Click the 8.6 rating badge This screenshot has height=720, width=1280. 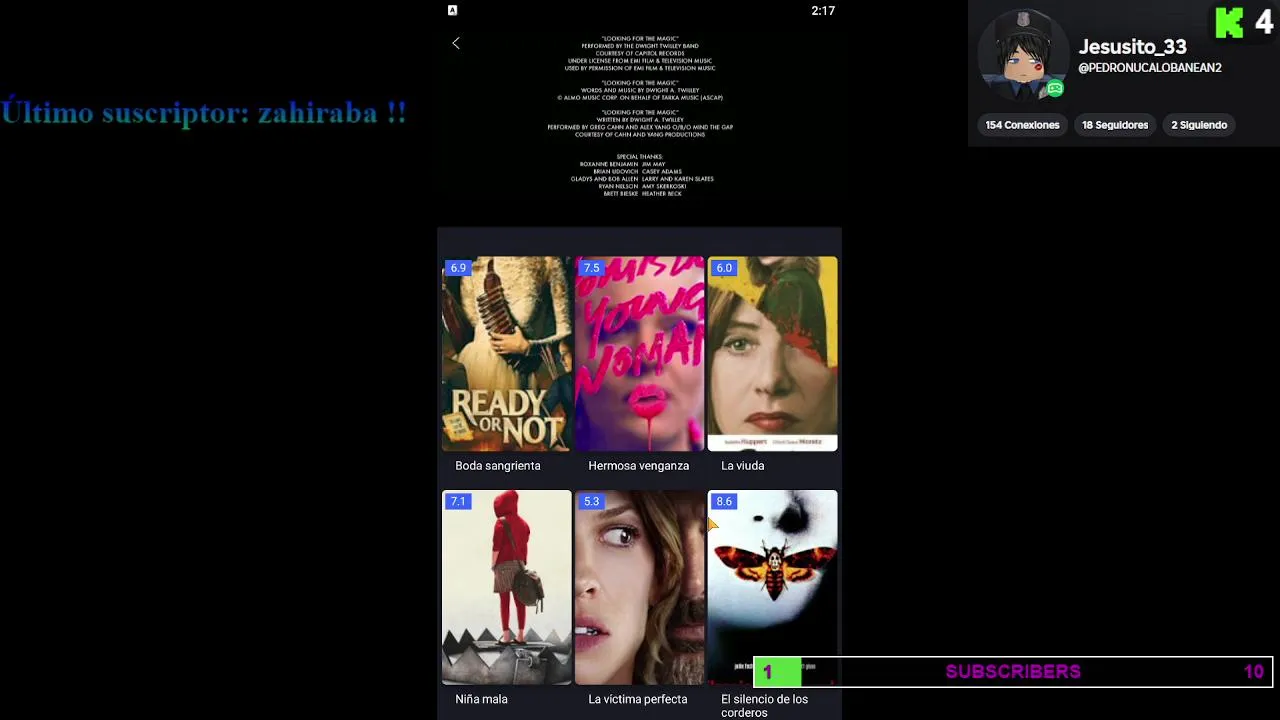(724, 502)
